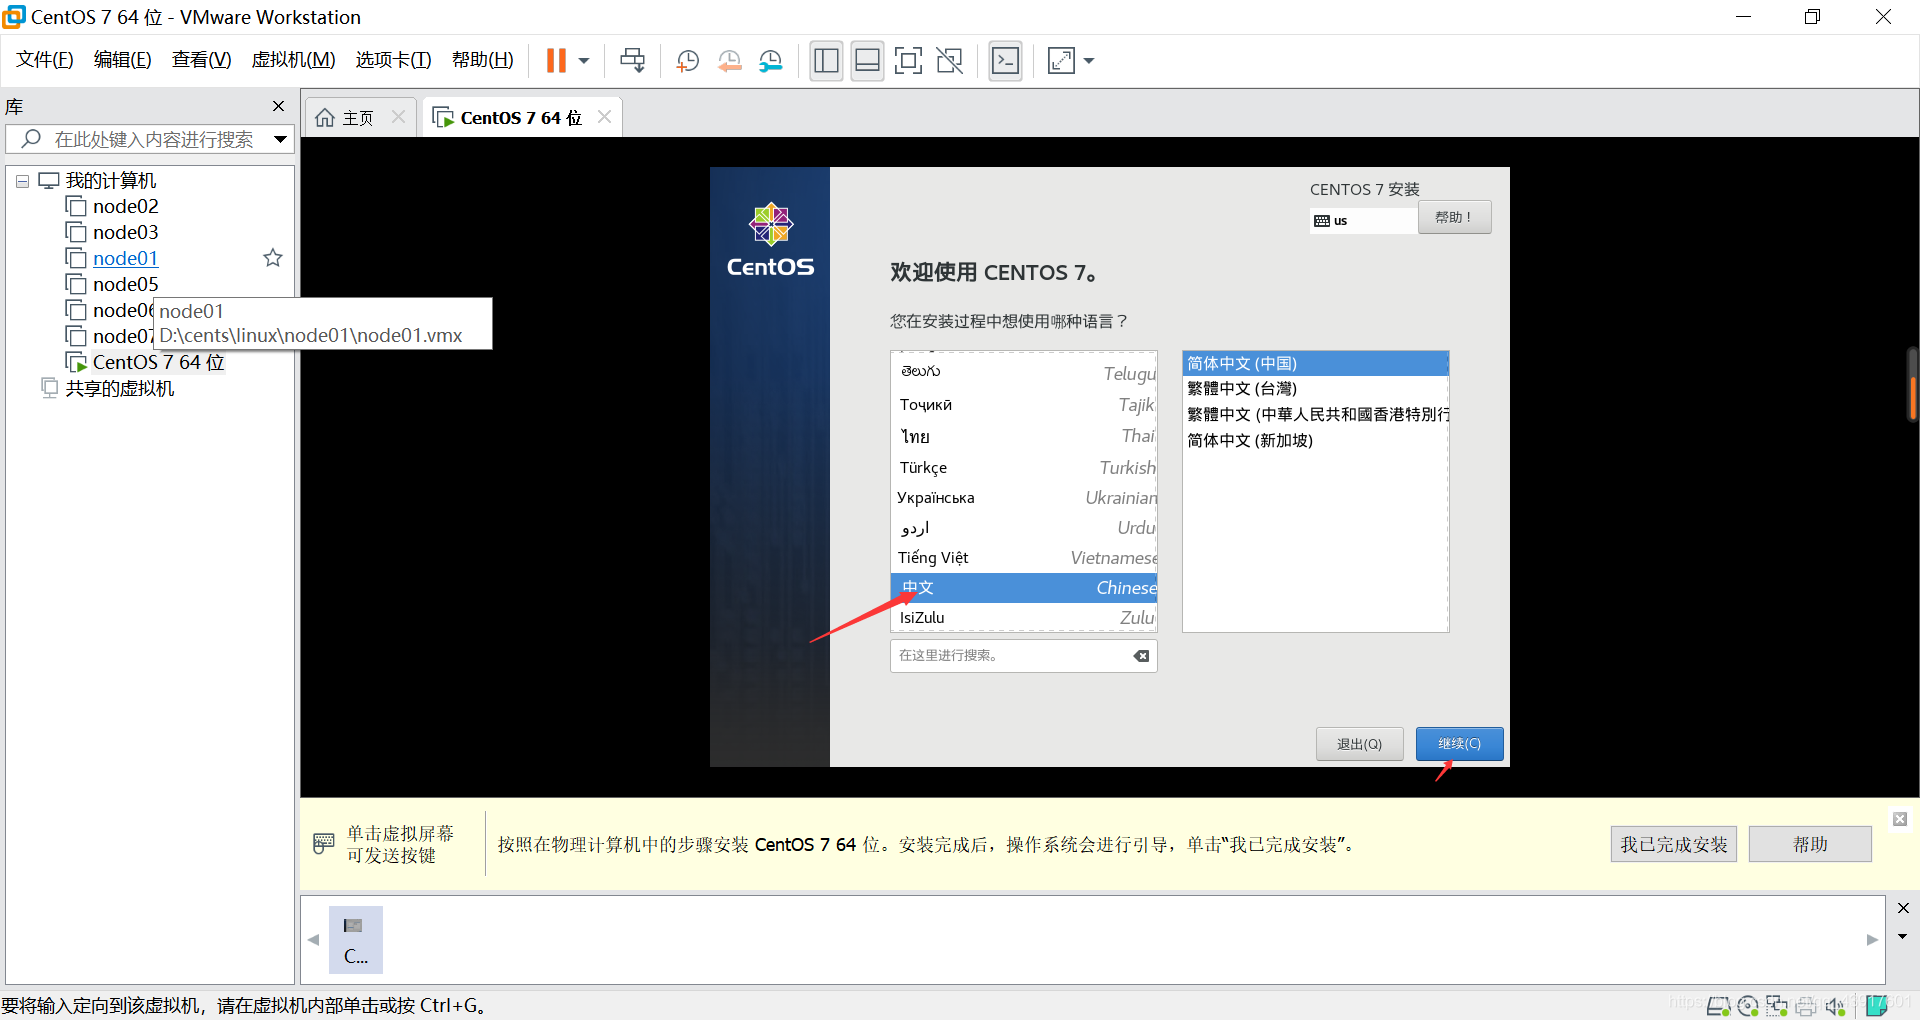Viewport: 1920px width, 1020px height.
Task: Click the 帮助 button in the install hint bar
Action: coord(1810,844)
